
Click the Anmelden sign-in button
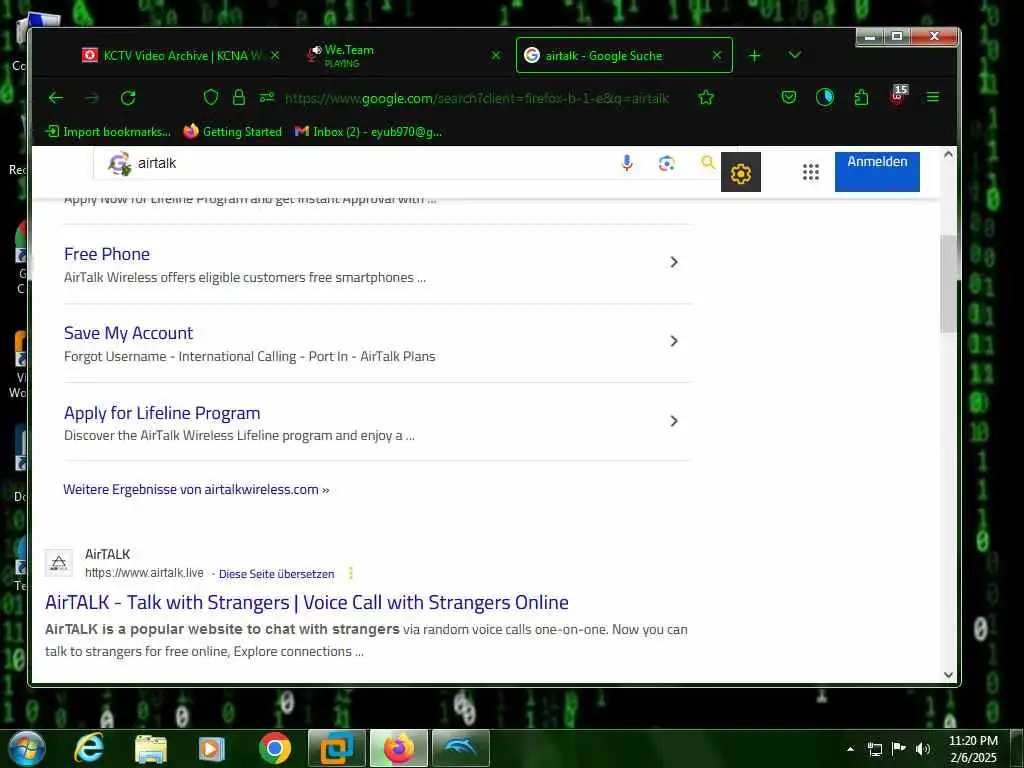click(x=877, y=171)
